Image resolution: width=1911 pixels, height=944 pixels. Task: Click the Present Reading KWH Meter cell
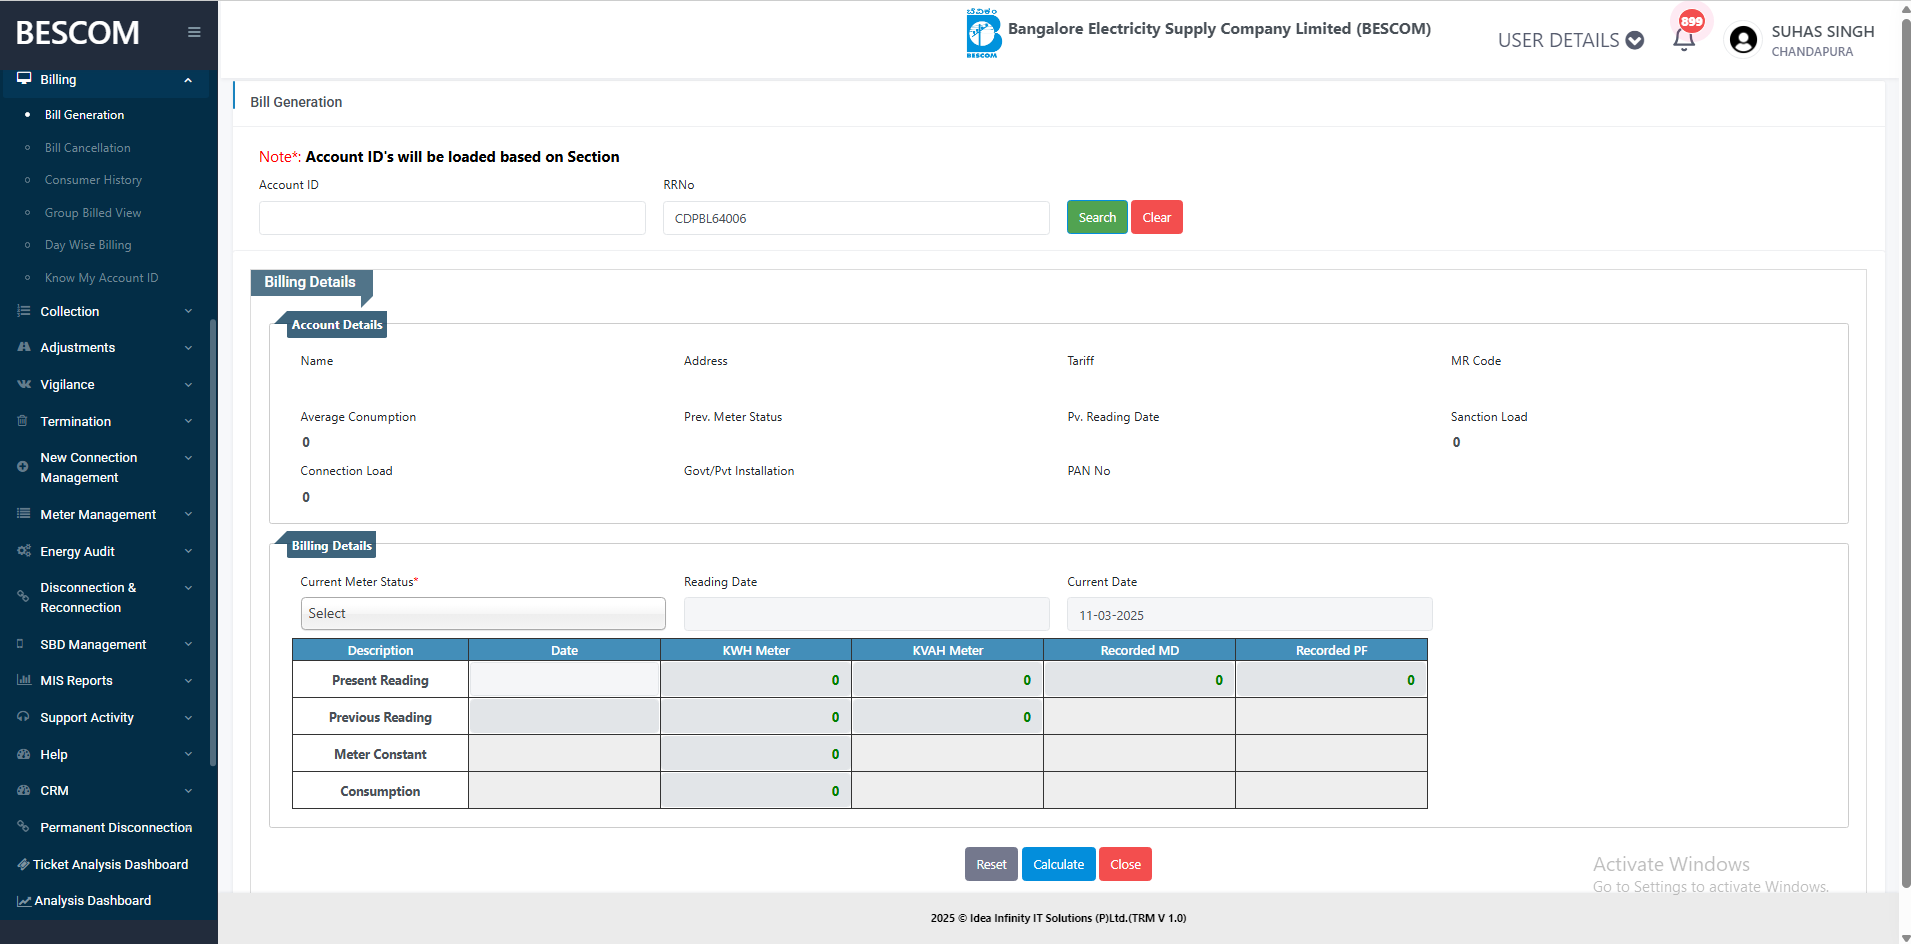tap(756, 680)
